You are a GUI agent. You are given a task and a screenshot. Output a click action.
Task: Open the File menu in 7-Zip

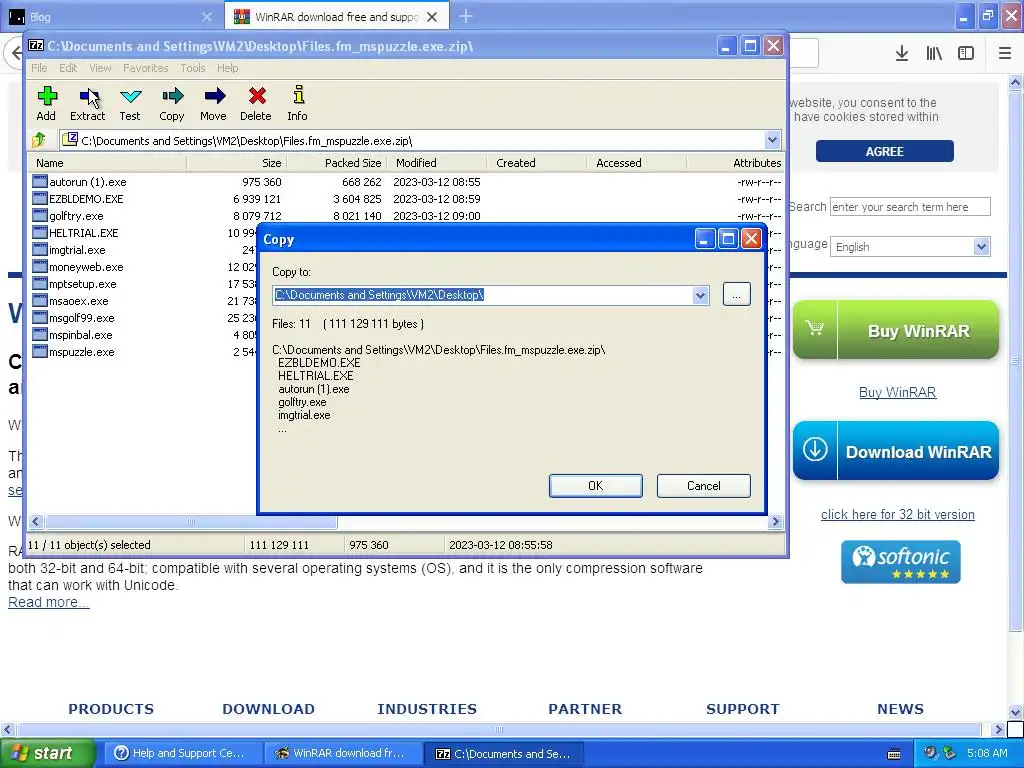pyautogui.click(x=39, y=68)
